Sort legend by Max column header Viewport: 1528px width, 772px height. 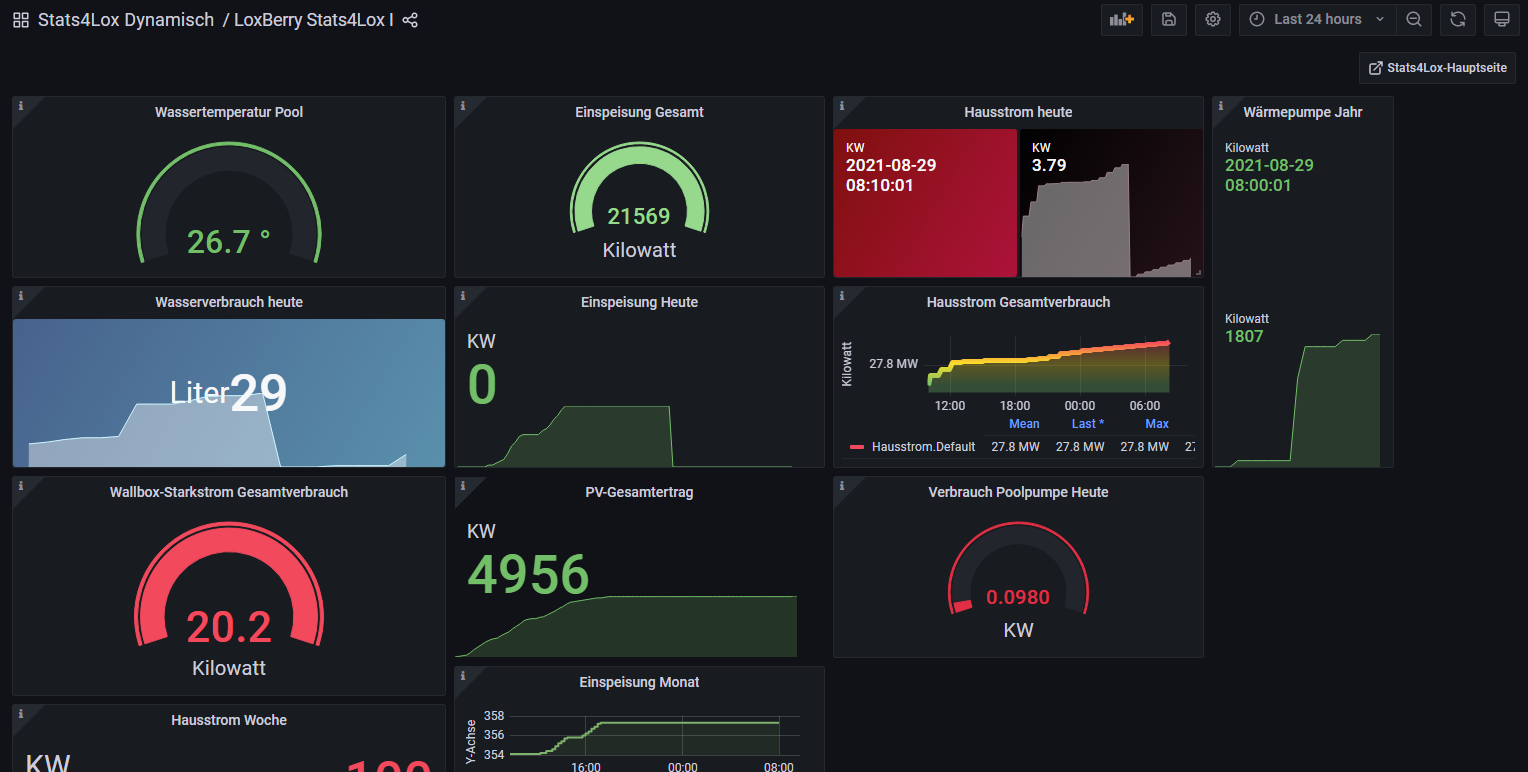tap(1156, 424)
